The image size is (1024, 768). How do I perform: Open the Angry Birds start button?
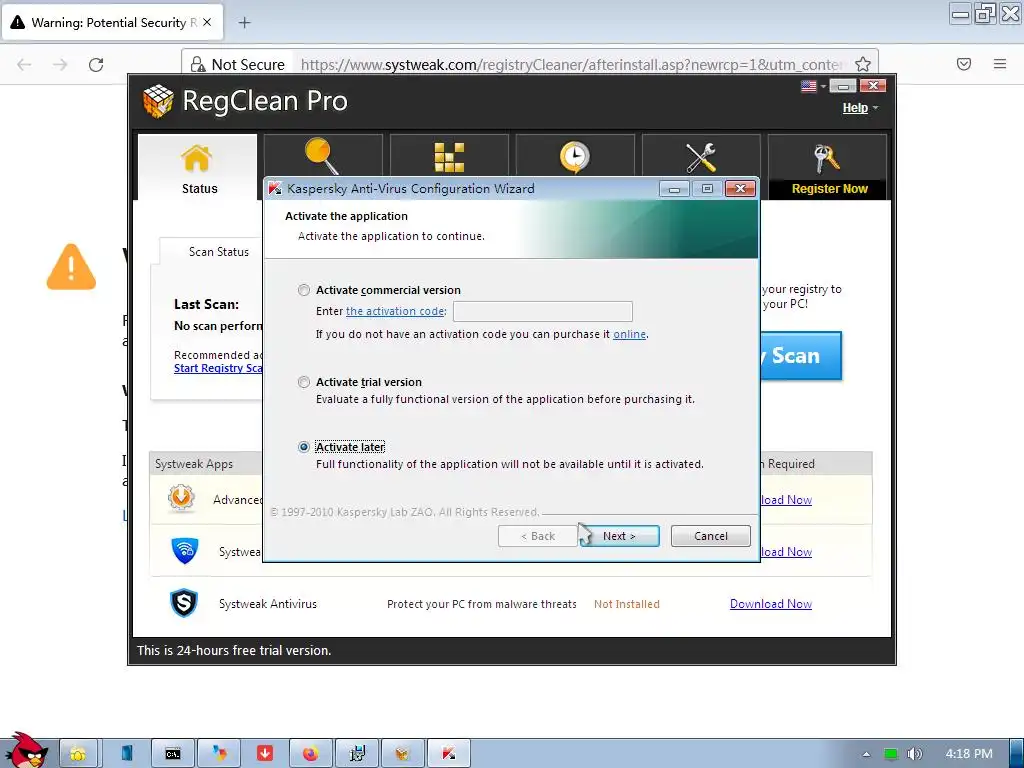coord(26,750)
